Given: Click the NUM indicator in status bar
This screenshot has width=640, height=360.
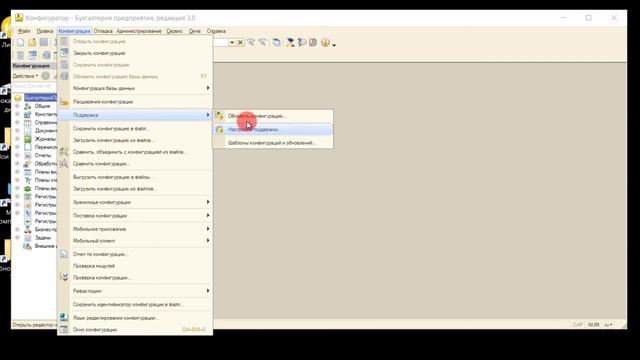Looking at the screenshot, I should coord(593,324).
